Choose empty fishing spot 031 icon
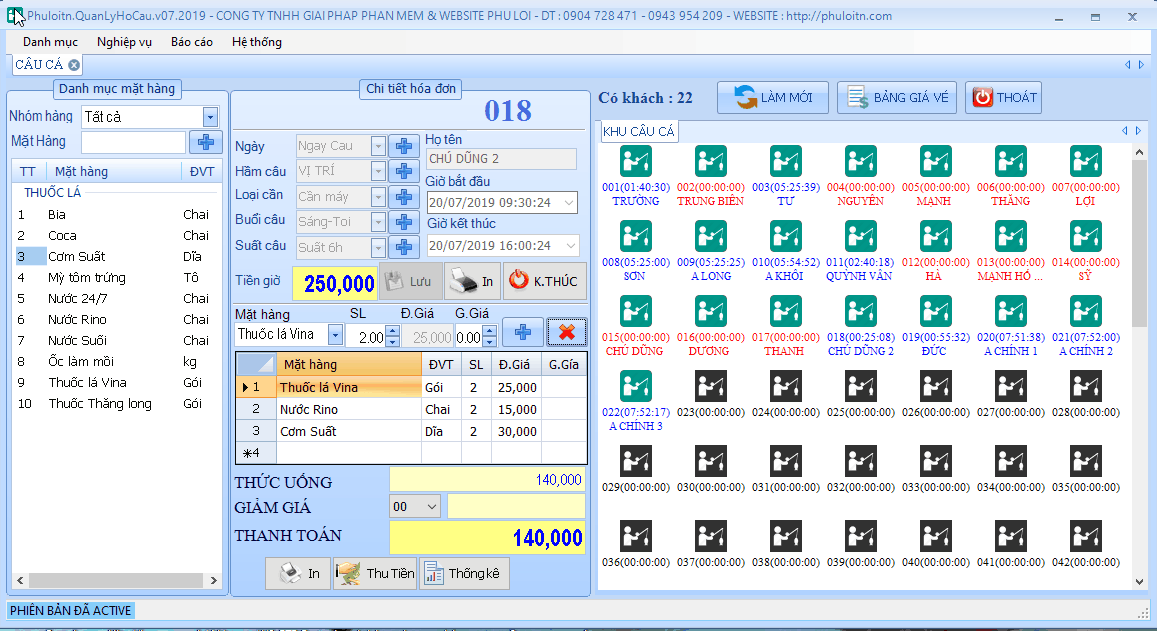The width and height of the screenshot is (1157, 631). pos(786,461)
